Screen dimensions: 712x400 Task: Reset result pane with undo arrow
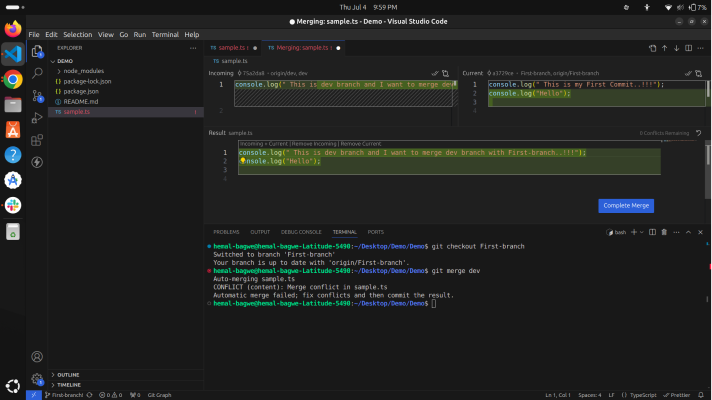click(x=698, y=133)
